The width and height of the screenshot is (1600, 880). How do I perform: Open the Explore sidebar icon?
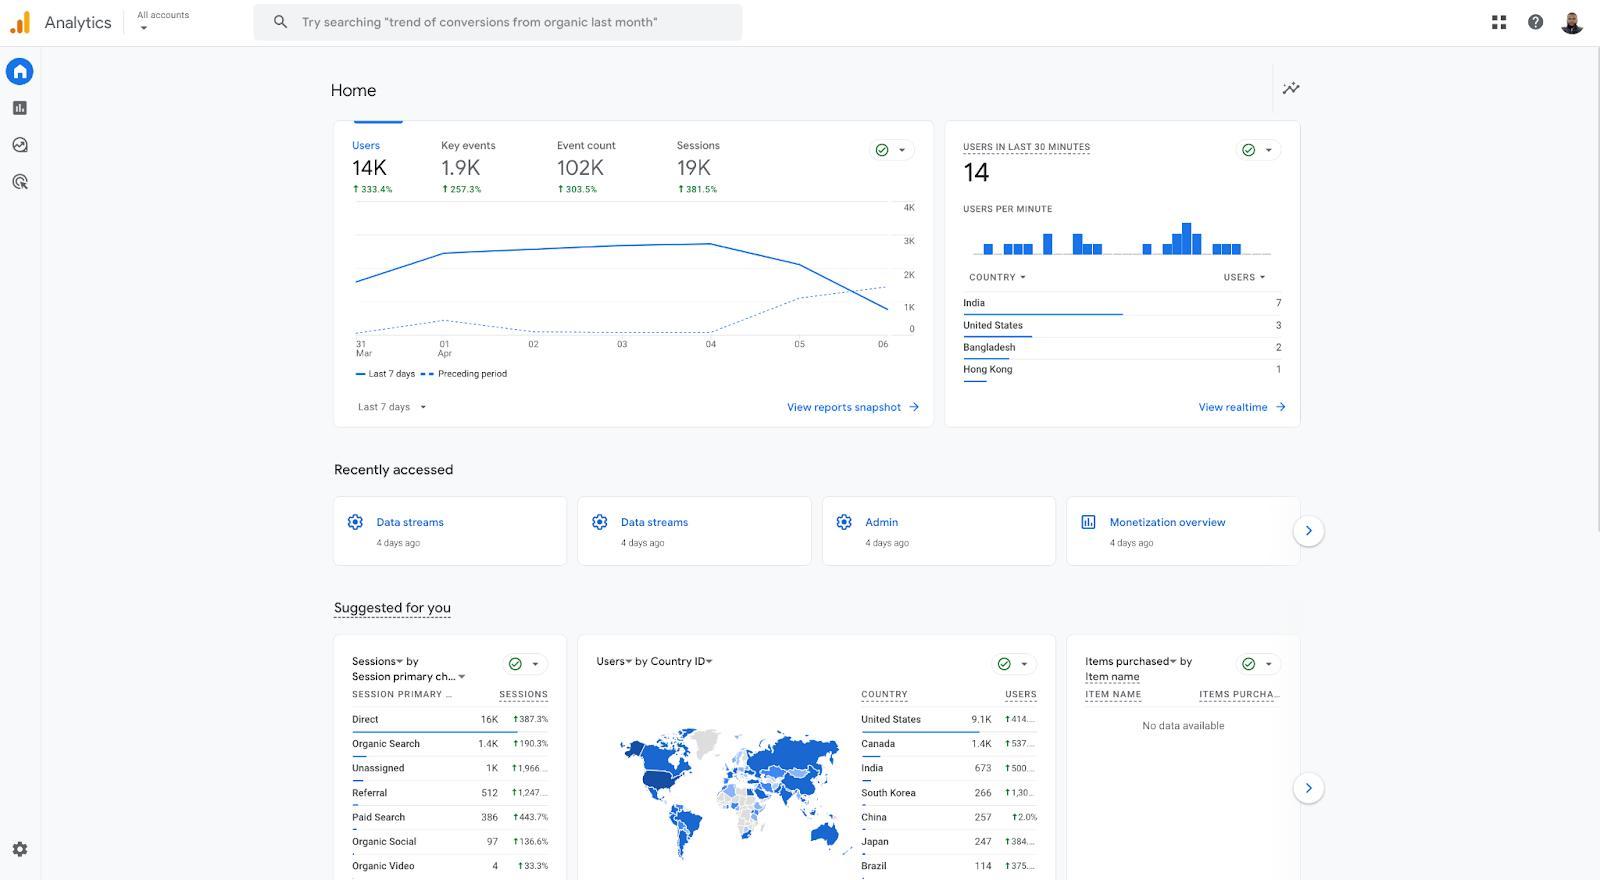click(20, 145)
